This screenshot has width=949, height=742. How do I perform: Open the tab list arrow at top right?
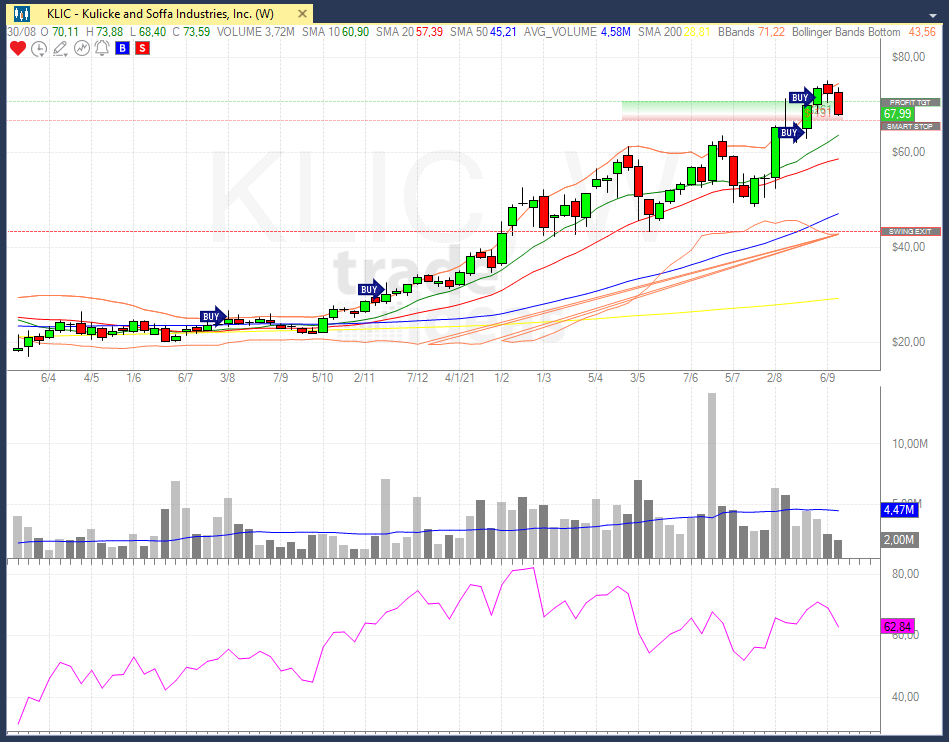(932, 15)
